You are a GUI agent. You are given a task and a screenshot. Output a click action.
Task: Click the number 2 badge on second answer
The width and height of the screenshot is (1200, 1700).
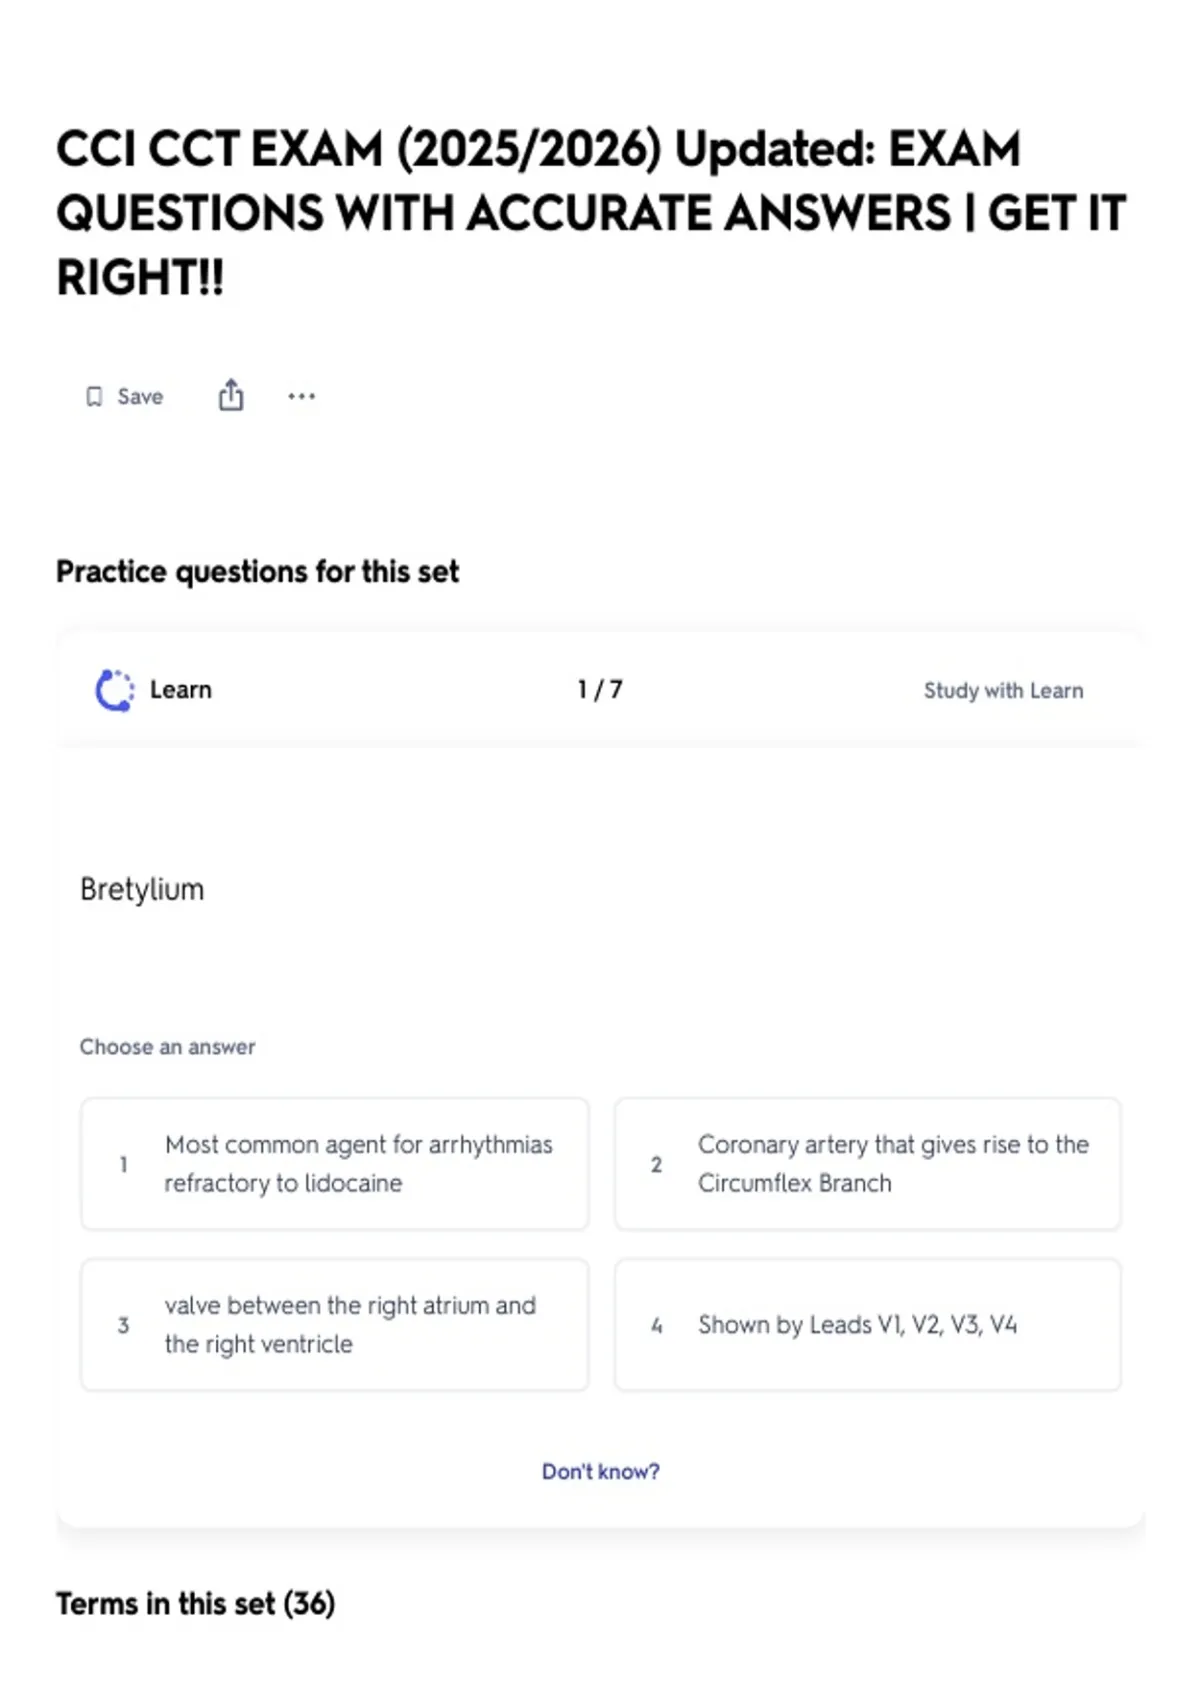[656, 1164]
